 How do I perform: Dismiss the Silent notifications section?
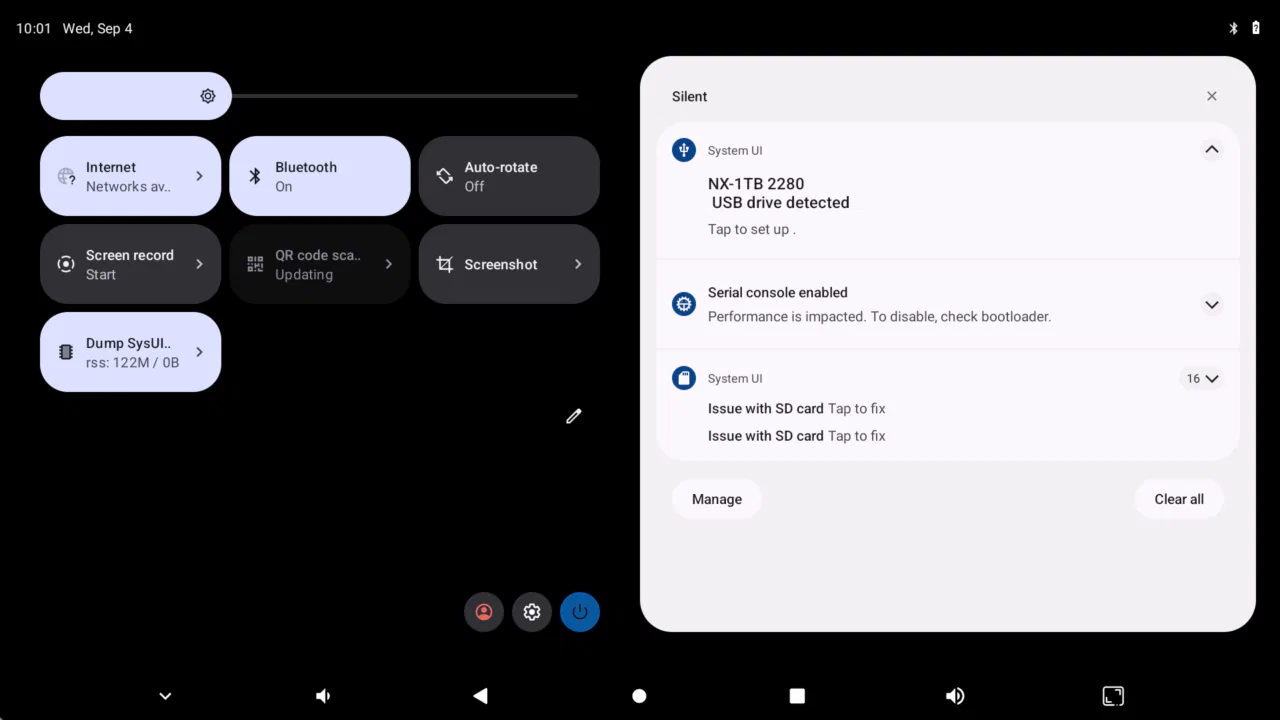point(1211,96)
